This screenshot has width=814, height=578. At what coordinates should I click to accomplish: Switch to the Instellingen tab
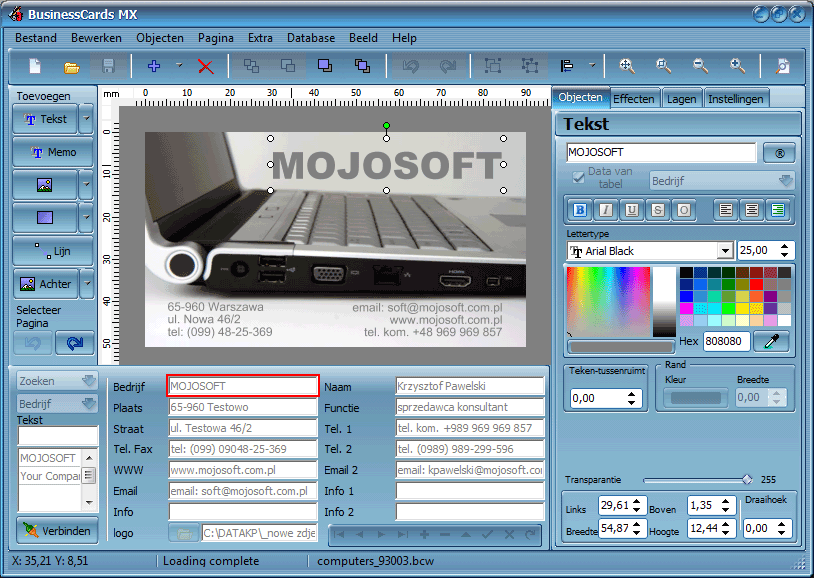click(736, 99)
